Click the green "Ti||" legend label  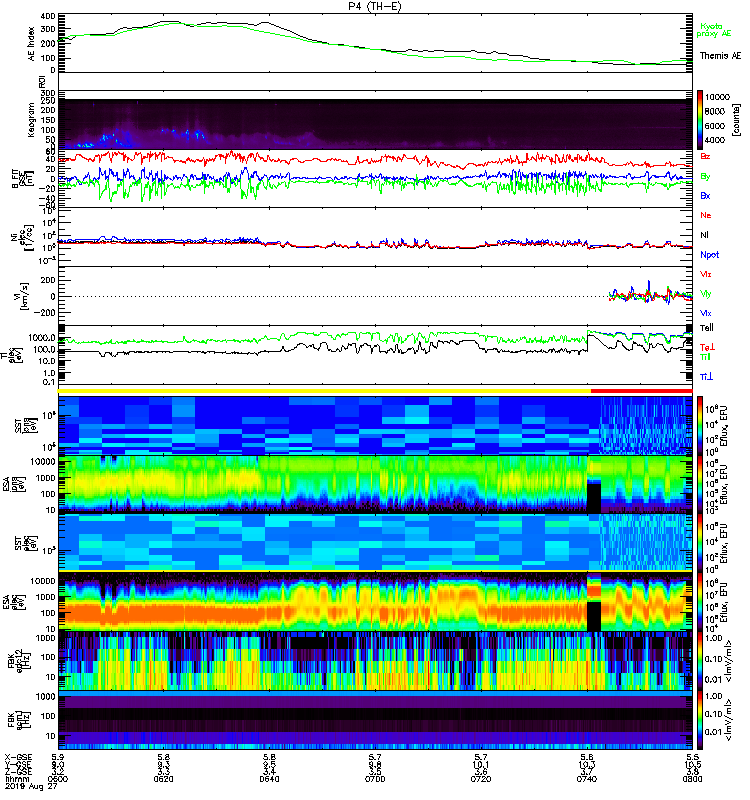705,357
